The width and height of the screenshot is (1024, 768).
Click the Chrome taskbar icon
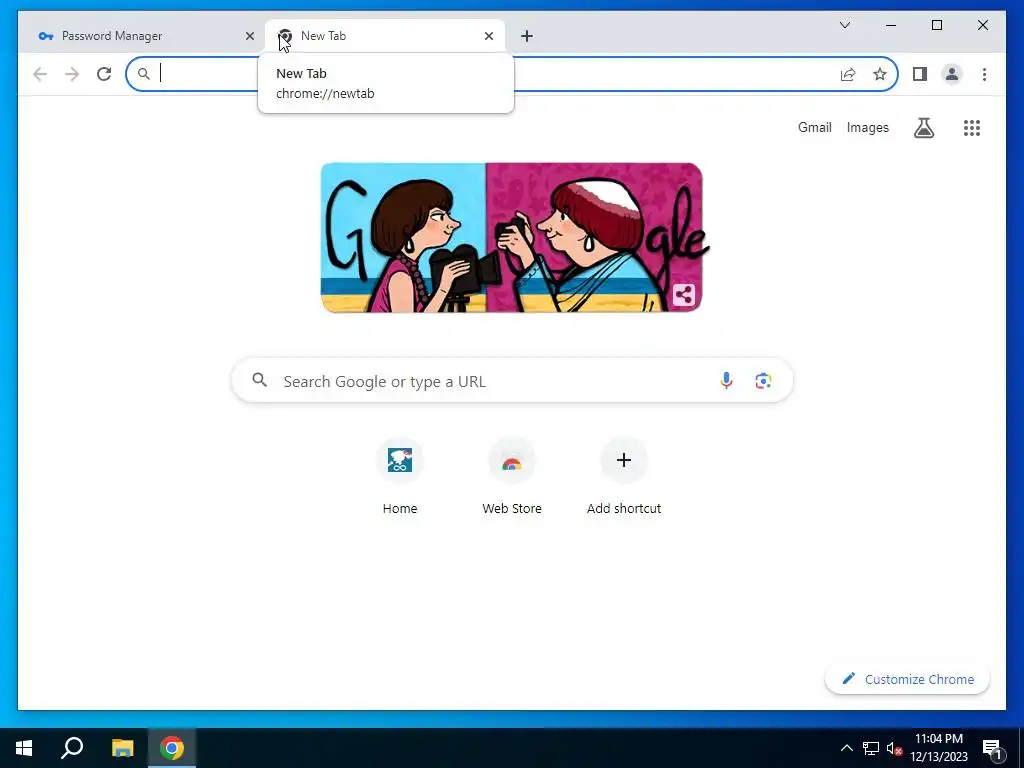coord(172,748)
